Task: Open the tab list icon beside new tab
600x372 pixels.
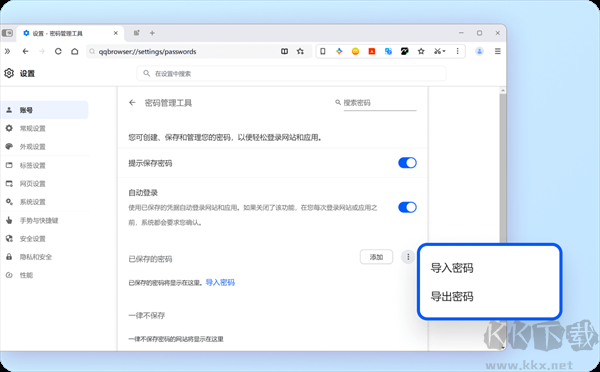Action: 137,33
